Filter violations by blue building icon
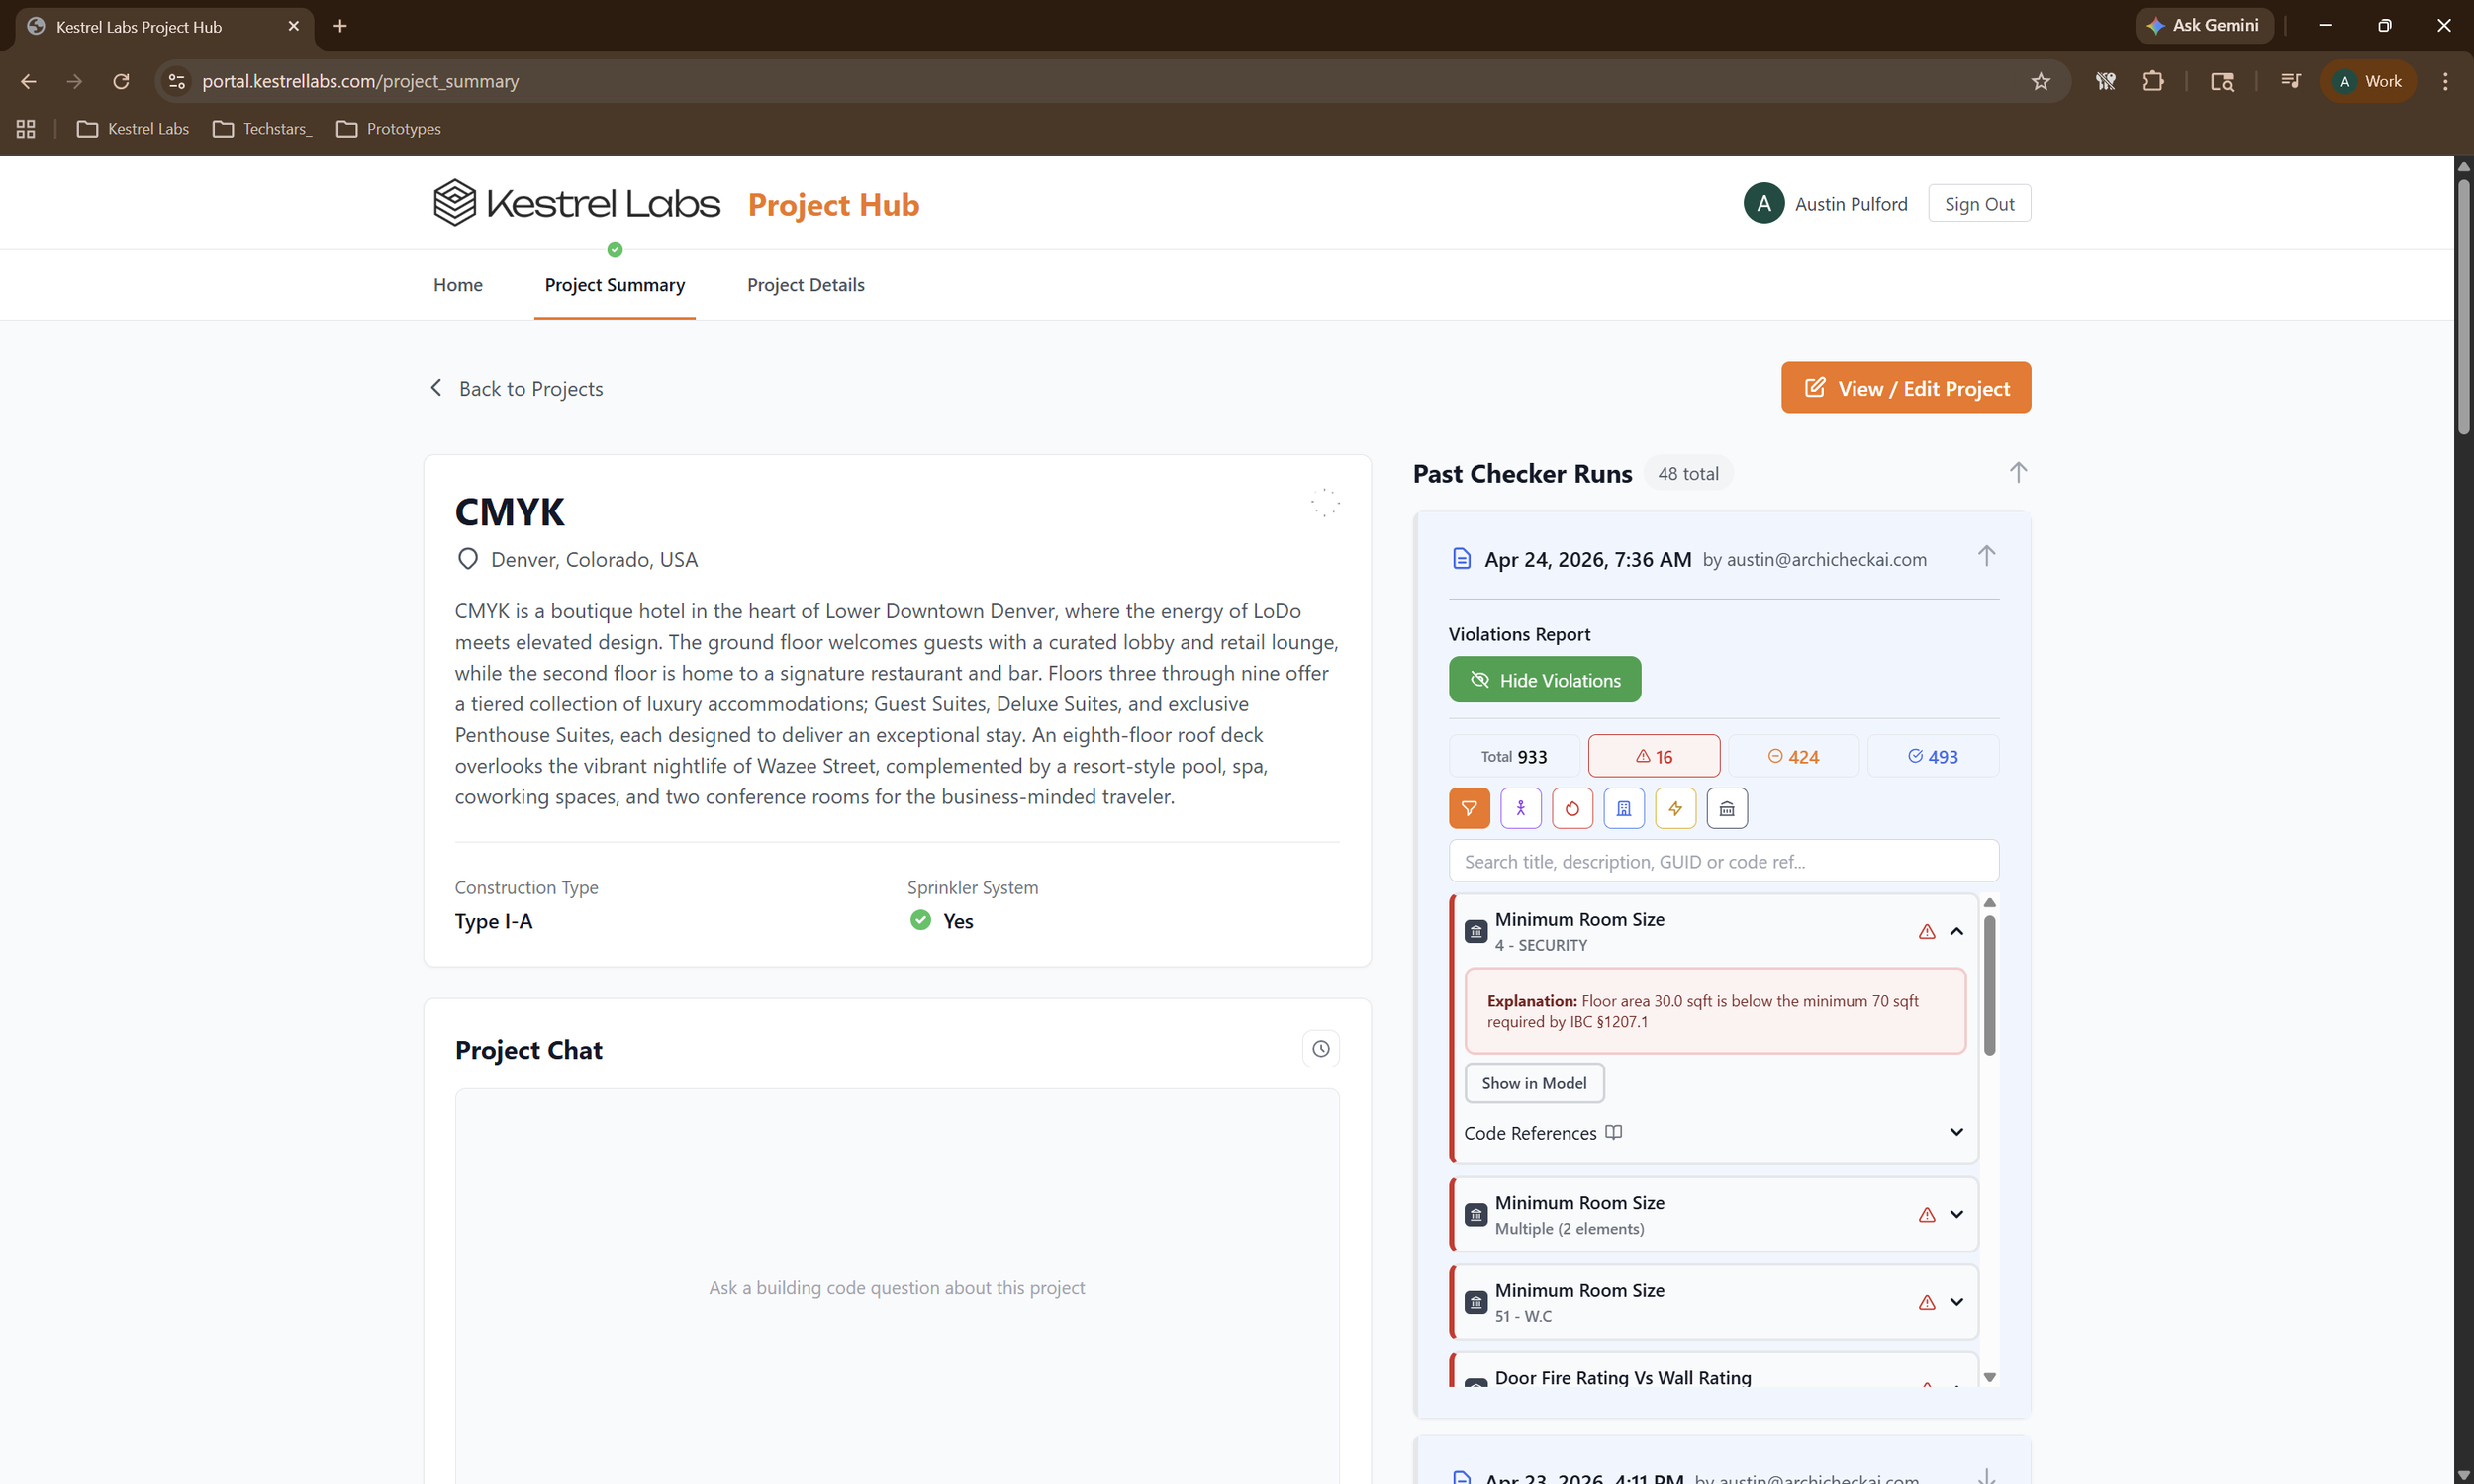 1624,808
